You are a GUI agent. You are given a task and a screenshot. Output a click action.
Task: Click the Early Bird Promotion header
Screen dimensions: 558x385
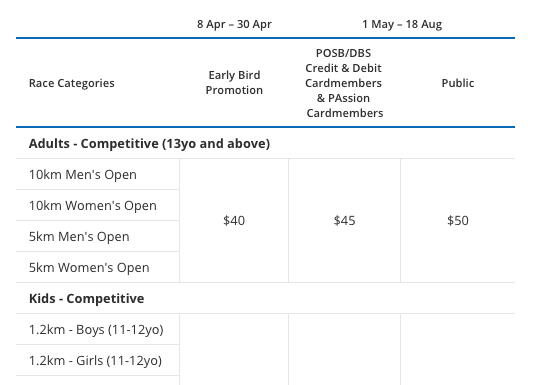[234, 83]
